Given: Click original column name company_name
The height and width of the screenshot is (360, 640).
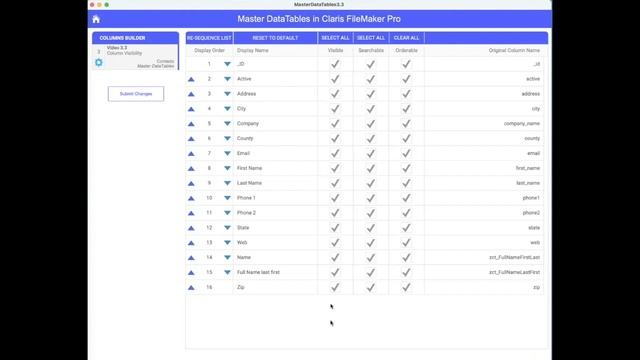Looking at the screenshot, I should [x=522, y=124].
